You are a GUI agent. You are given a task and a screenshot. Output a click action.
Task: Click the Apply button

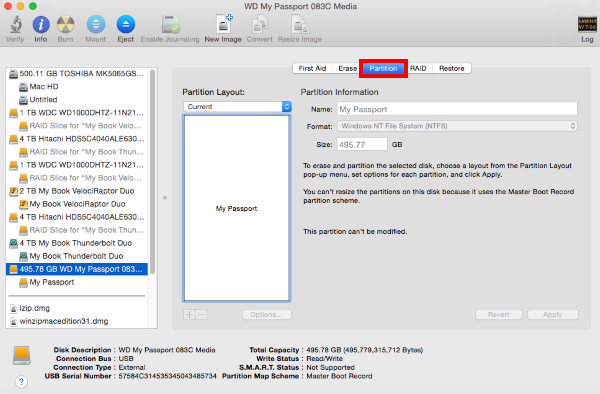point(553,315)
